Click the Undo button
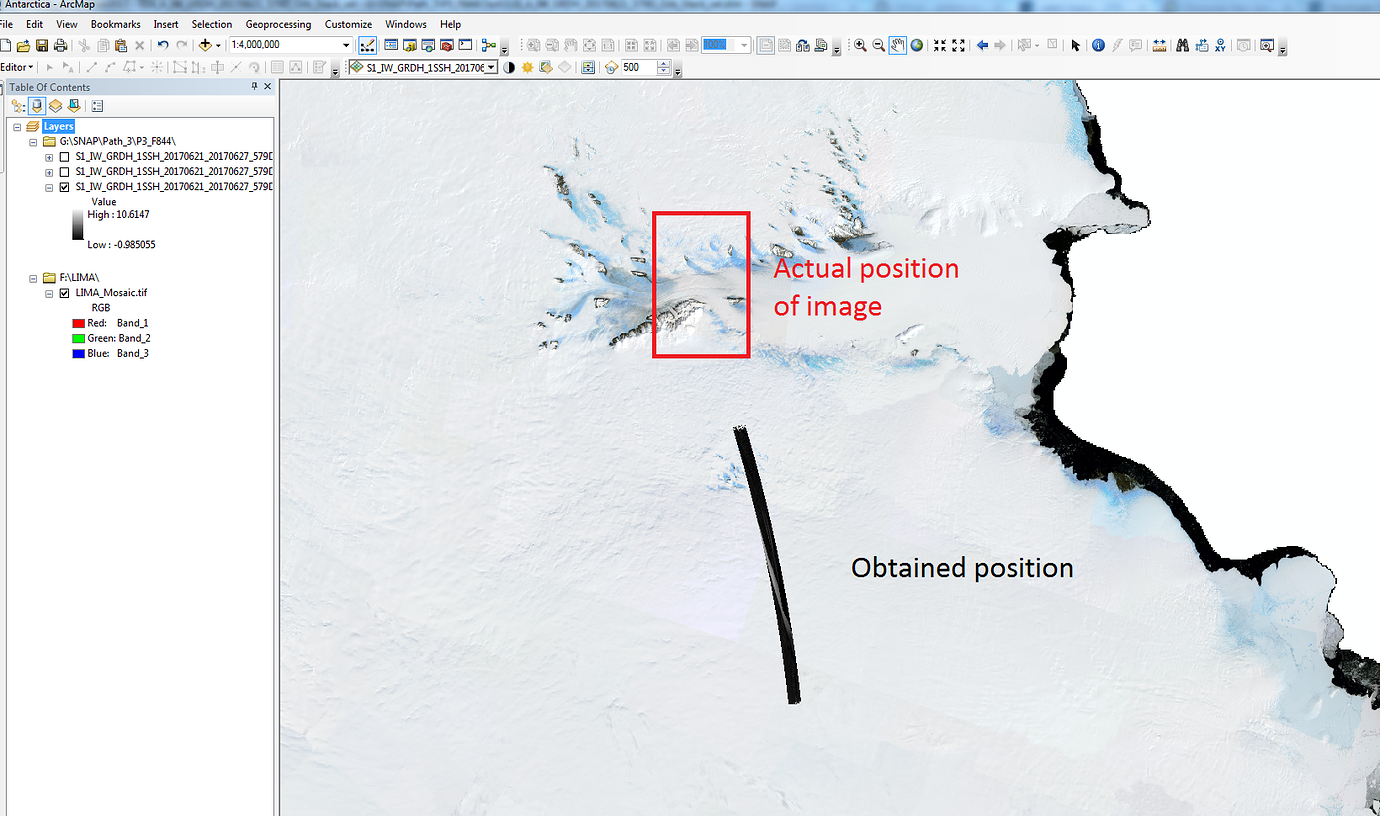 click(x=163, y=44)
